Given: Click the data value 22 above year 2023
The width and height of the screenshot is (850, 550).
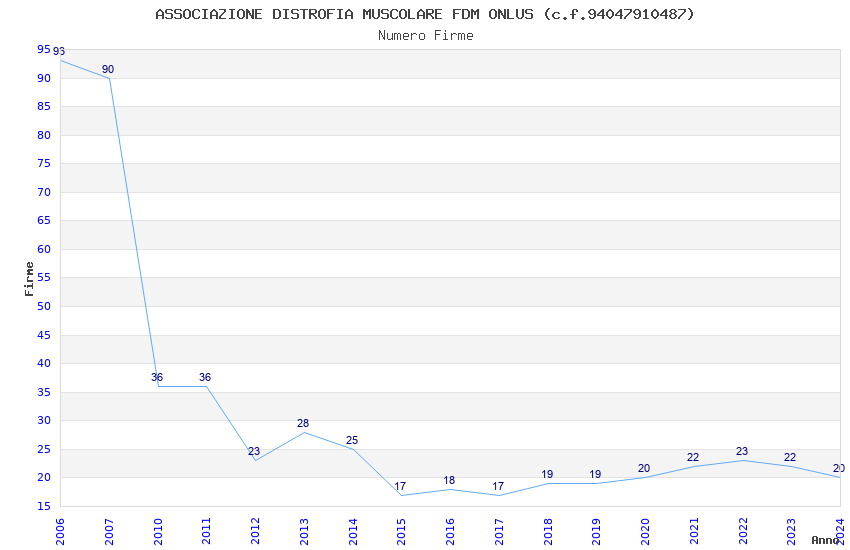Looking at the screenshot, I should (790, 457).
